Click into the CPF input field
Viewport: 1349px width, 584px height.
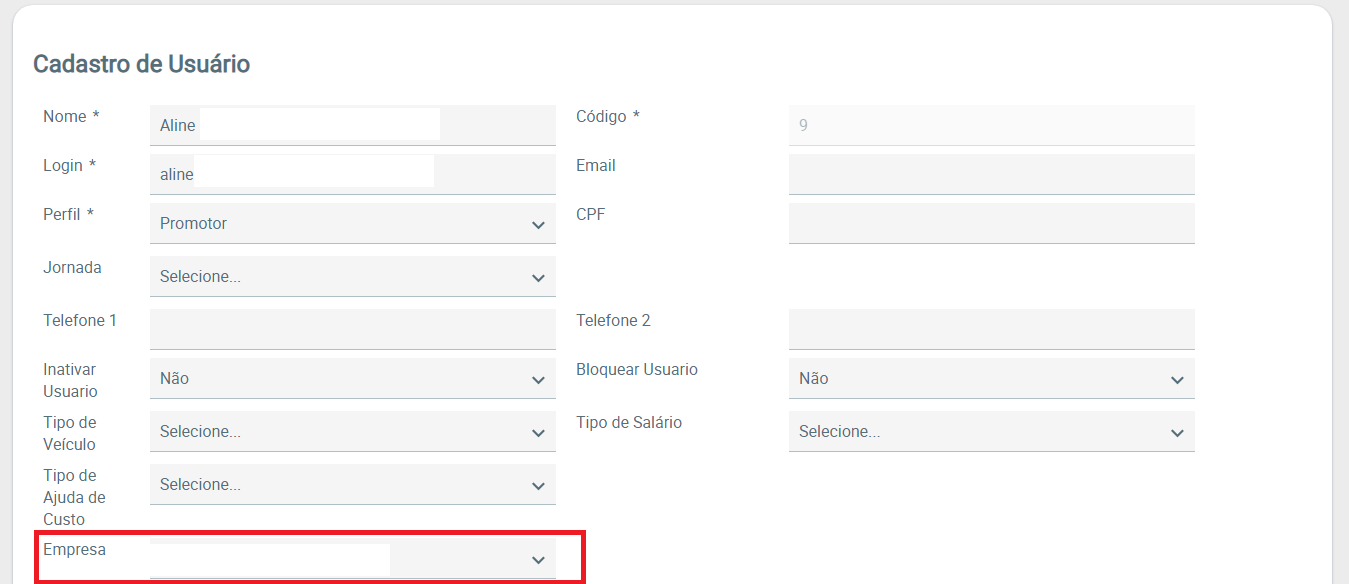coord(990,224)
